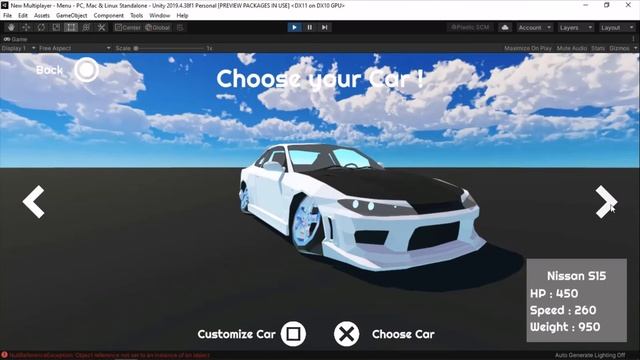Click the Speed : 260 stat
640x360 pixels.
pyautogui.click(x=563, y=310)
